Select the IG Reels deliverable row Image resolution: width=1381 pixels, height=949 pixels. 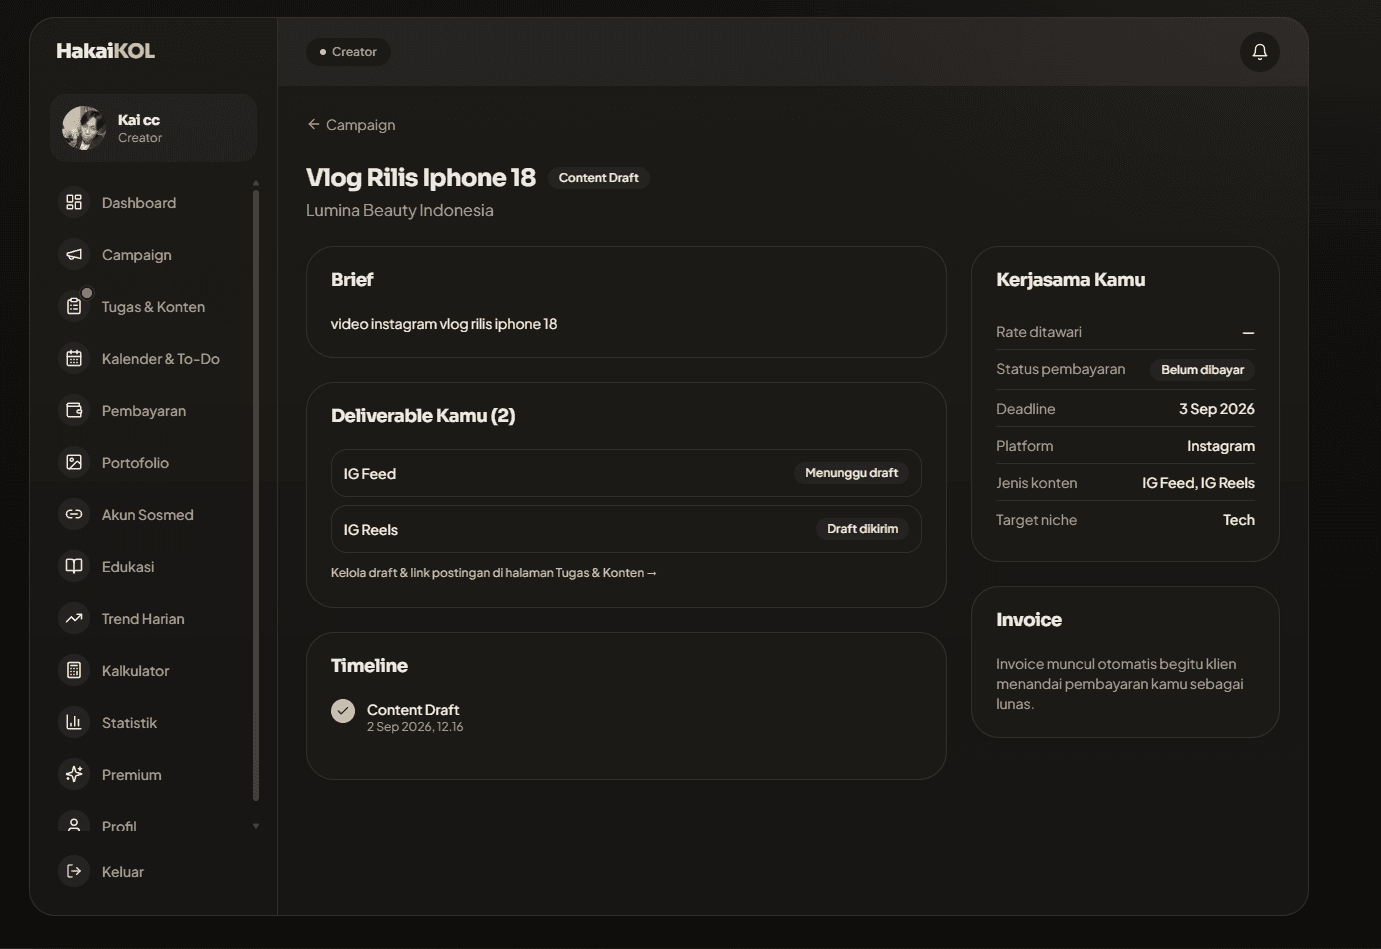(626, 529)
